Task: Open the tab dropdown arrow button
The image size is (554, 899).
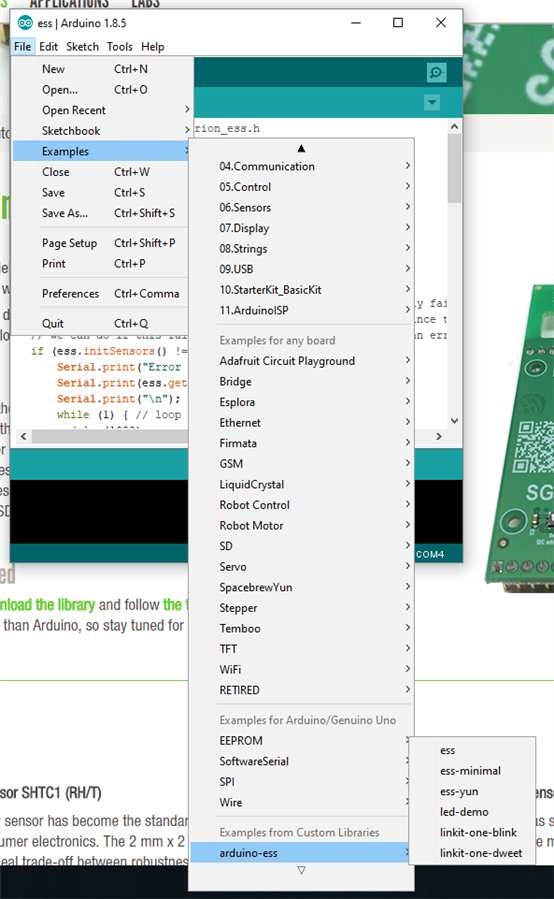Action: click(x=432, y=103)
